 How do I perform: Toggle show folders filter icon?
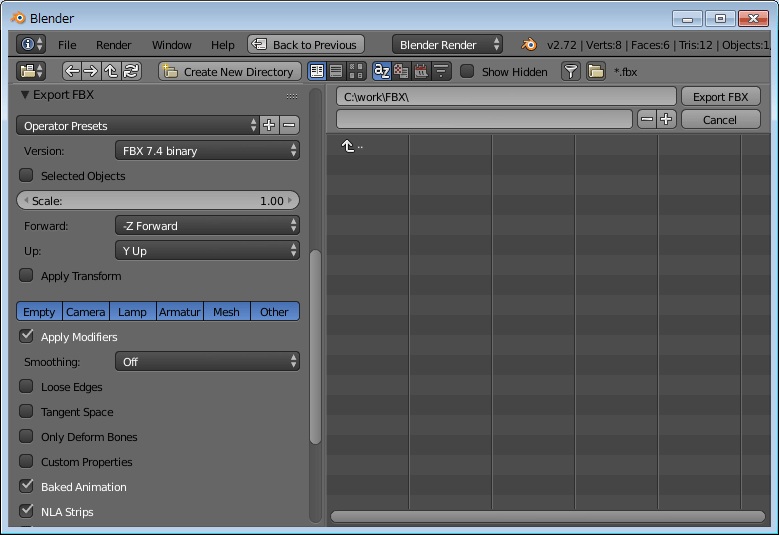pyautogui.click(x=596, y=72)
